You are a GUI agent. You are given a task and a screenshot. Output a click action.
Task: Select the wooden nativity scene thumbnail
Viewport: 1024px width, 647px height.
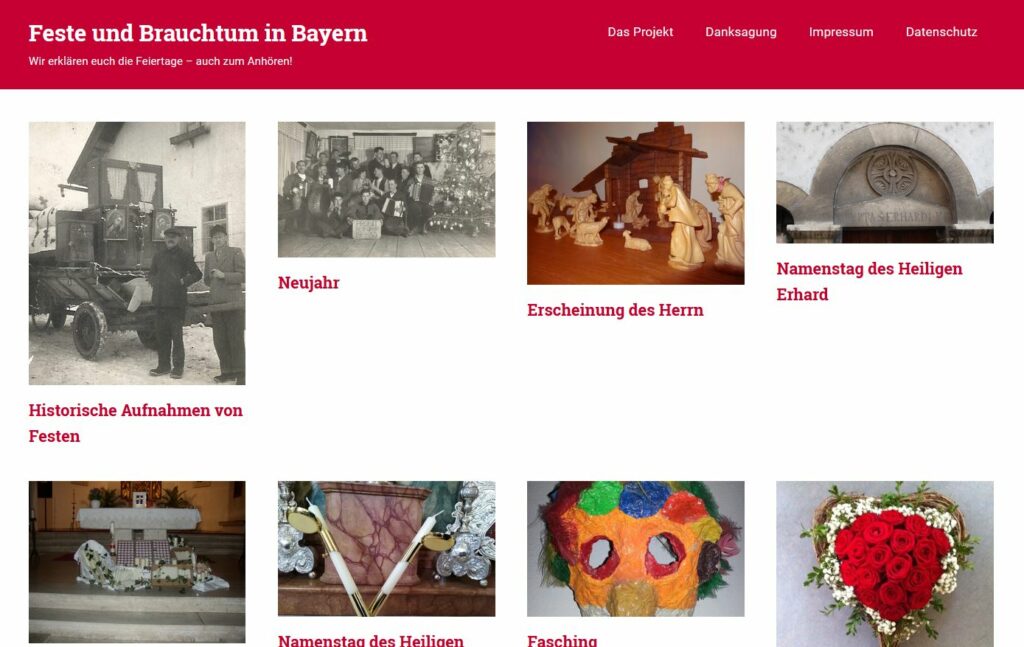(635, 203)
